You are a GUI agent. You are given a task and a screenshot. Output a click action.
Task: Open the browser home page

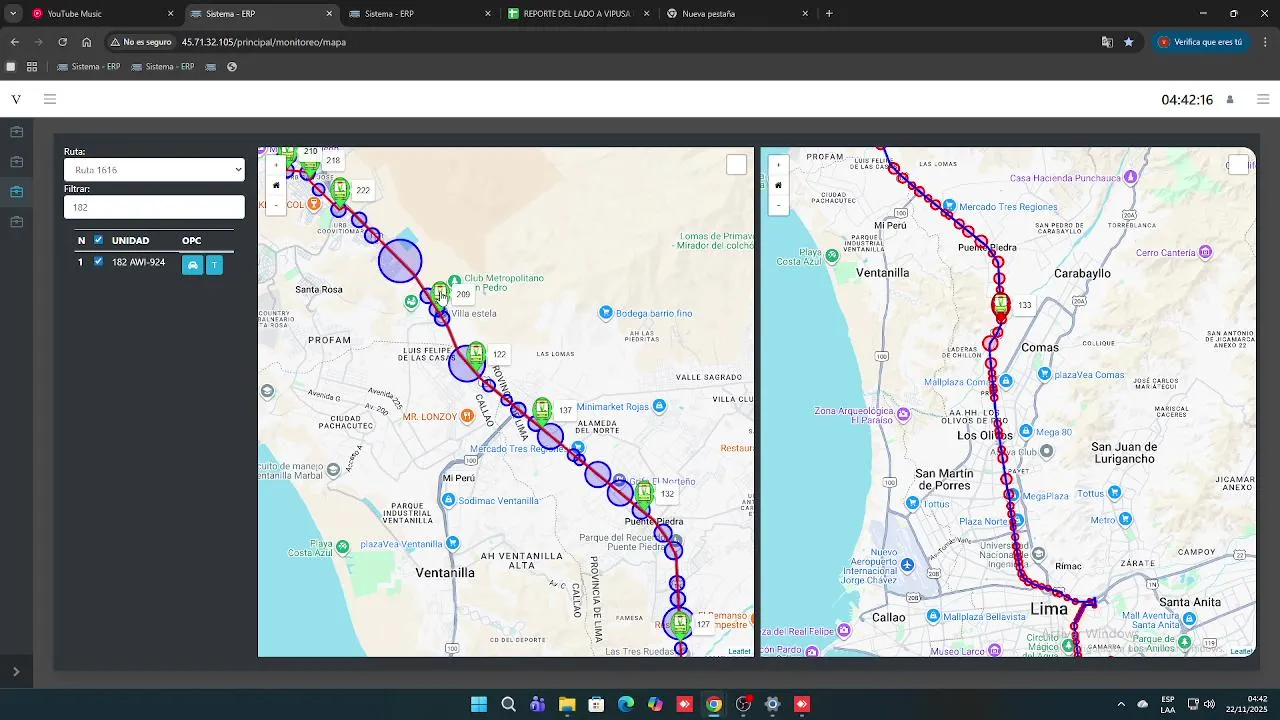87,42
